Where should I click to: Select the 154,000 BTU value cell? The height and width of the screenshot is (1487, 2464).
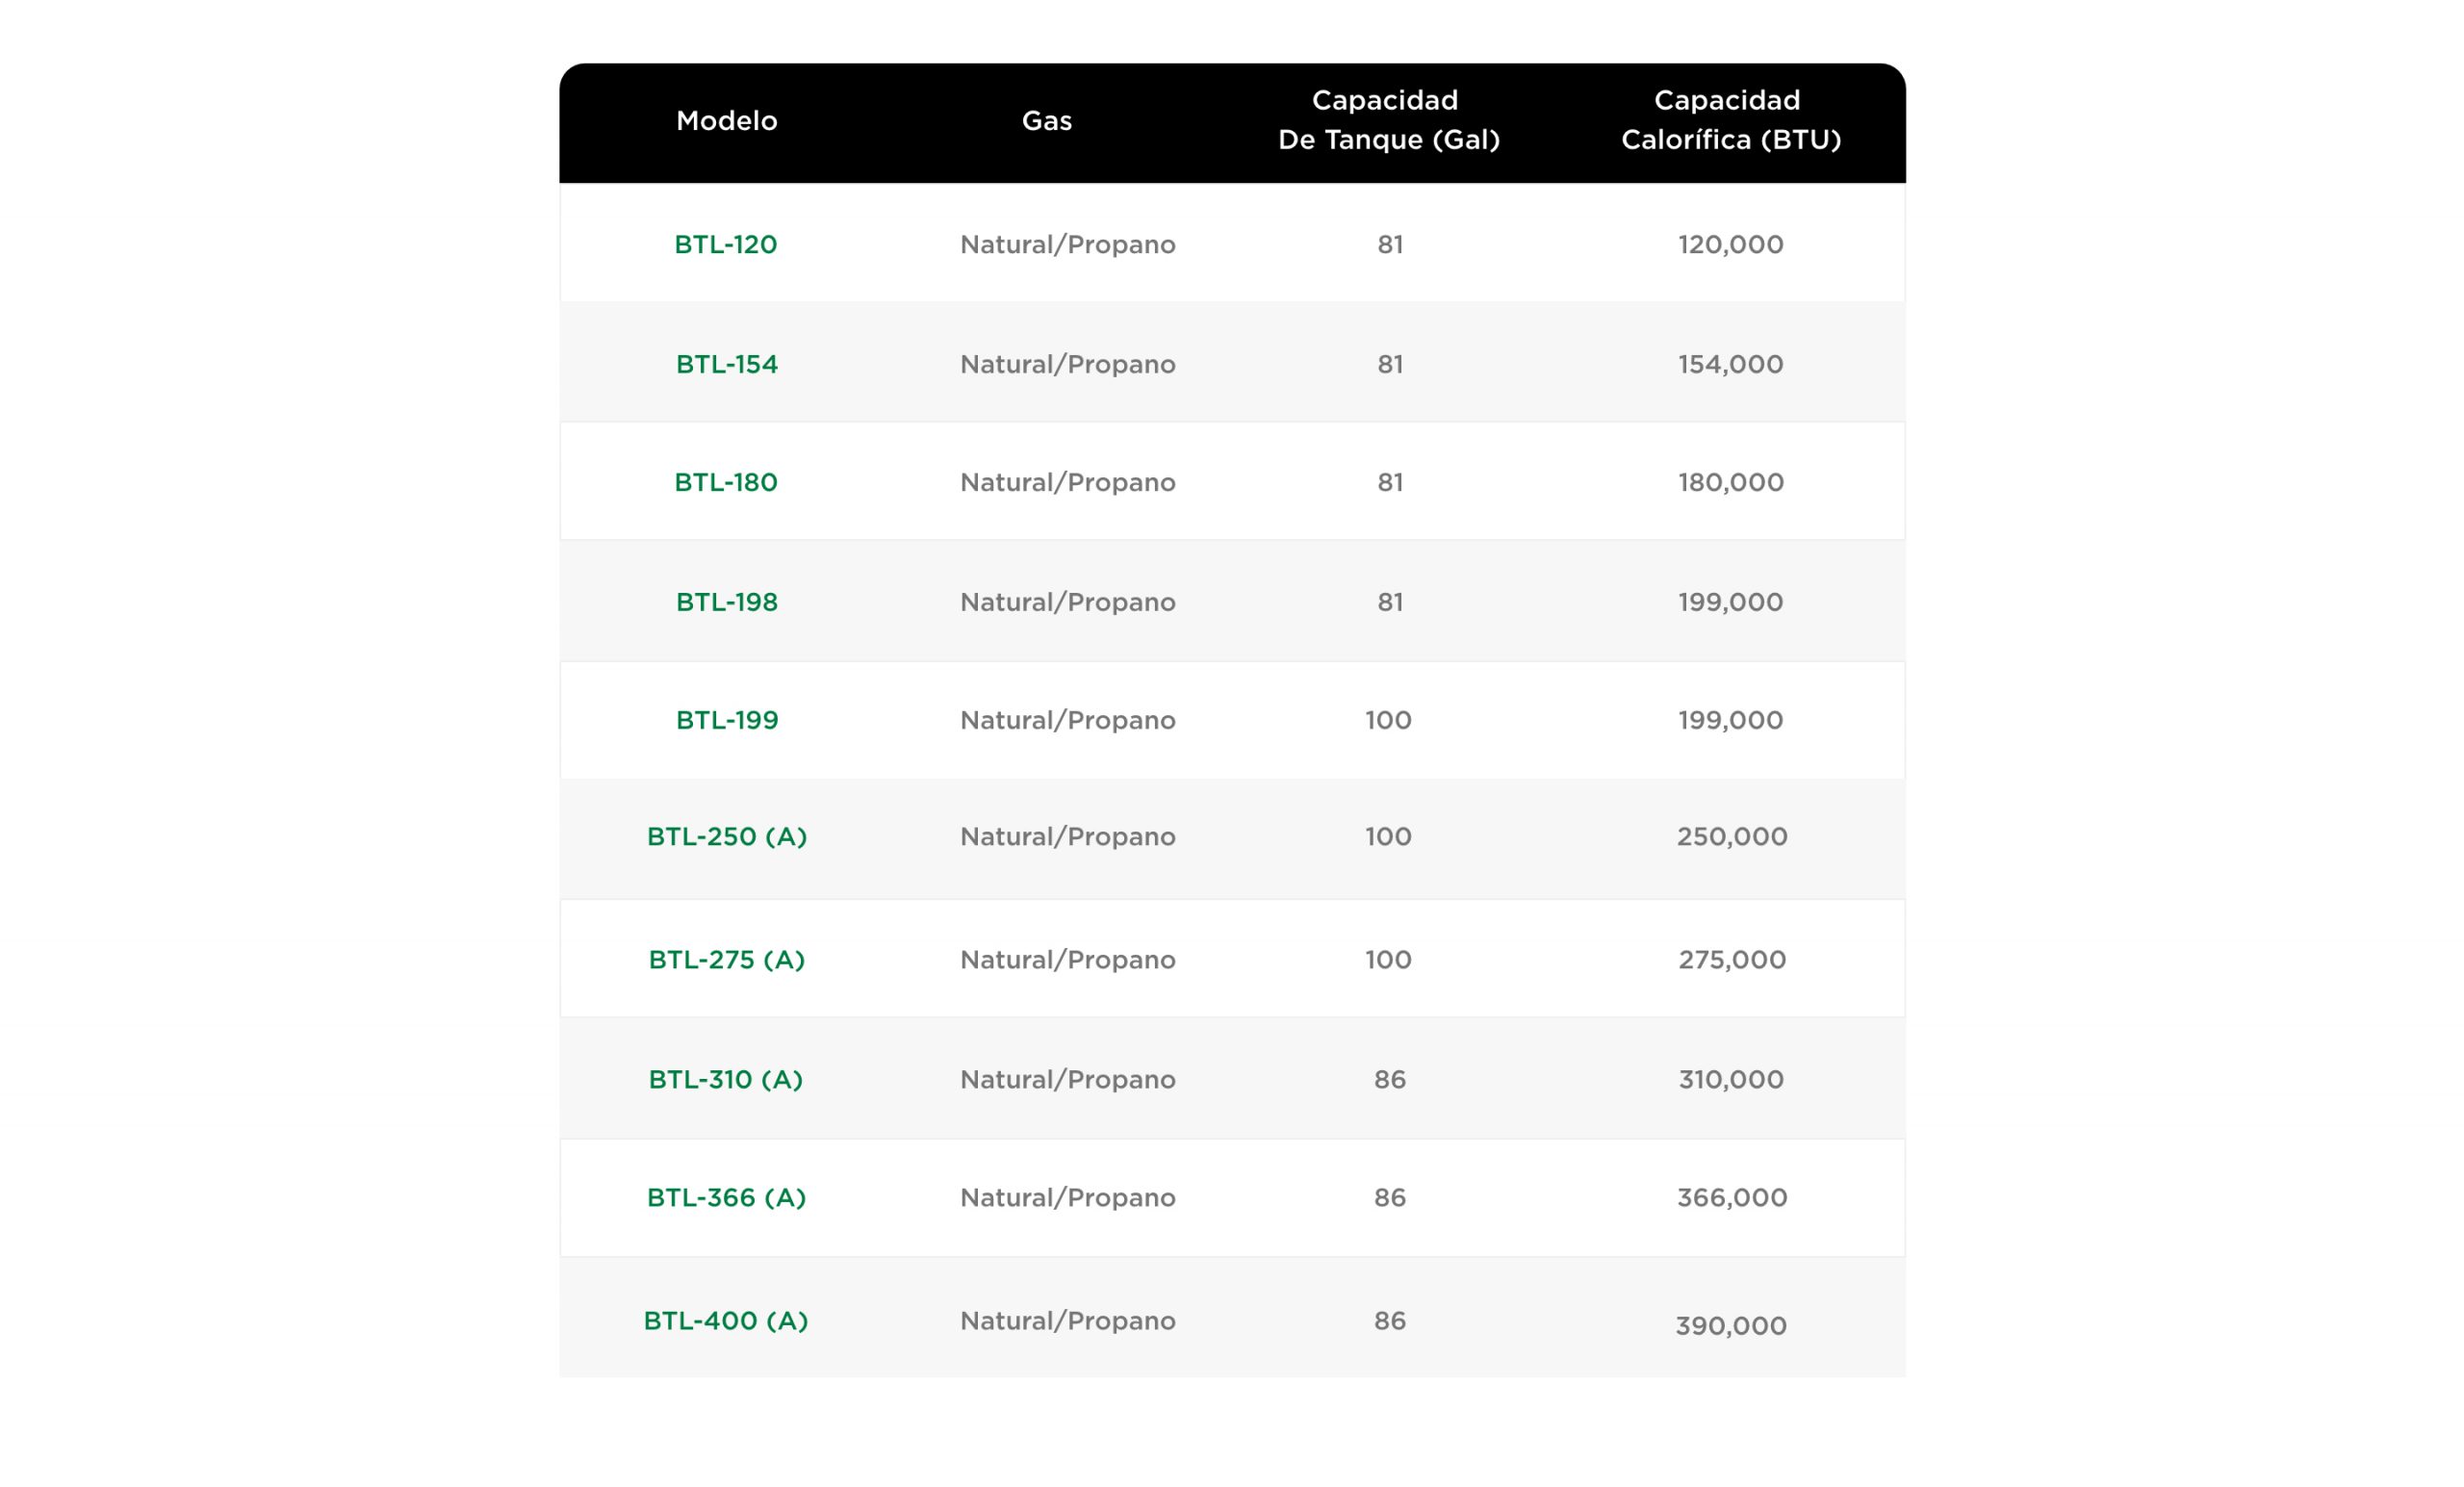click(1730, 364)
